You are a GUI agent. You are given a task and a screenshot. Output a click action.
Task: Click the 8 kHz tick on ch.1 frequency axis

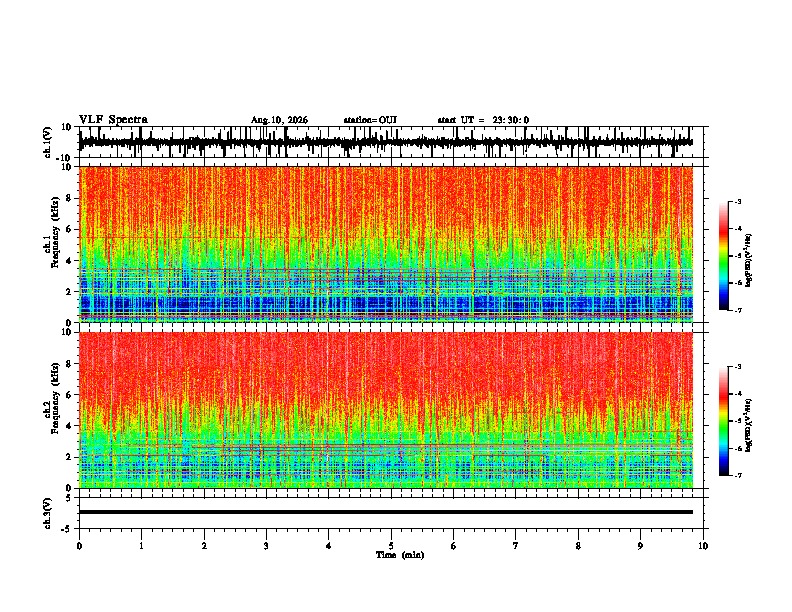pos(69,198)
